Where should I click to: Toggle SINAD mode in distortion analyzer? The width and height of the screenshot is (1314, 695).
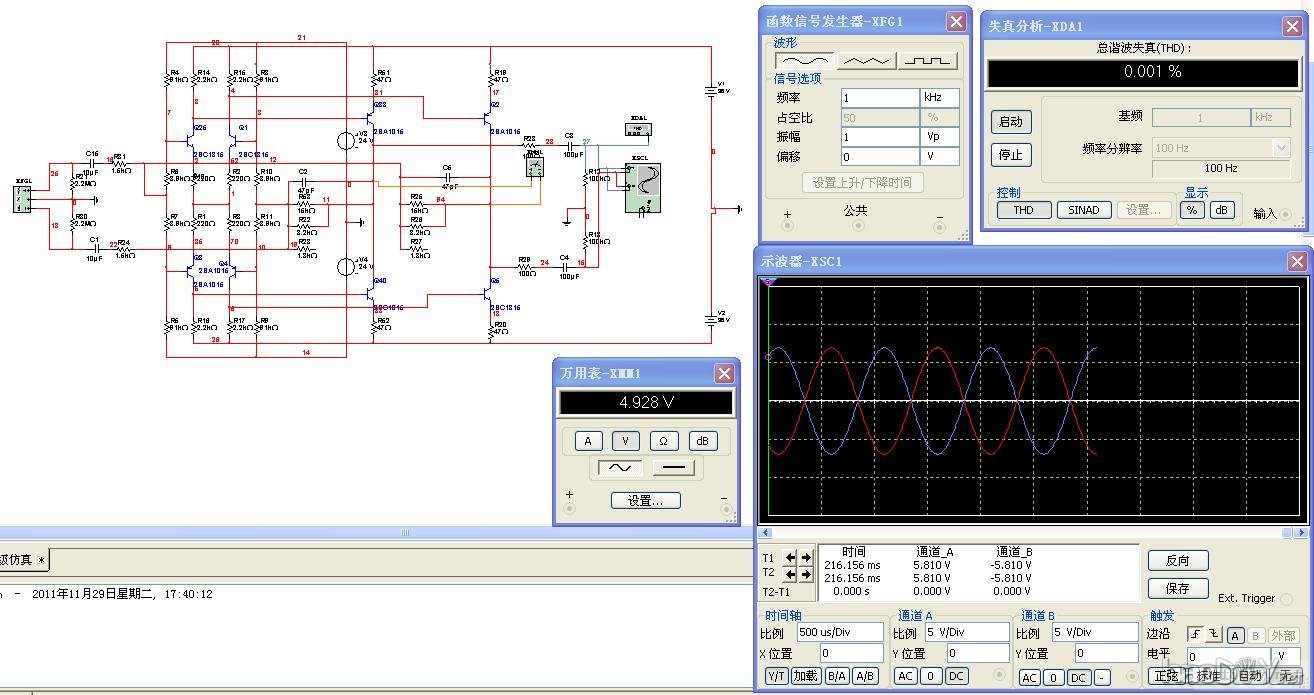click(1084, 210)
